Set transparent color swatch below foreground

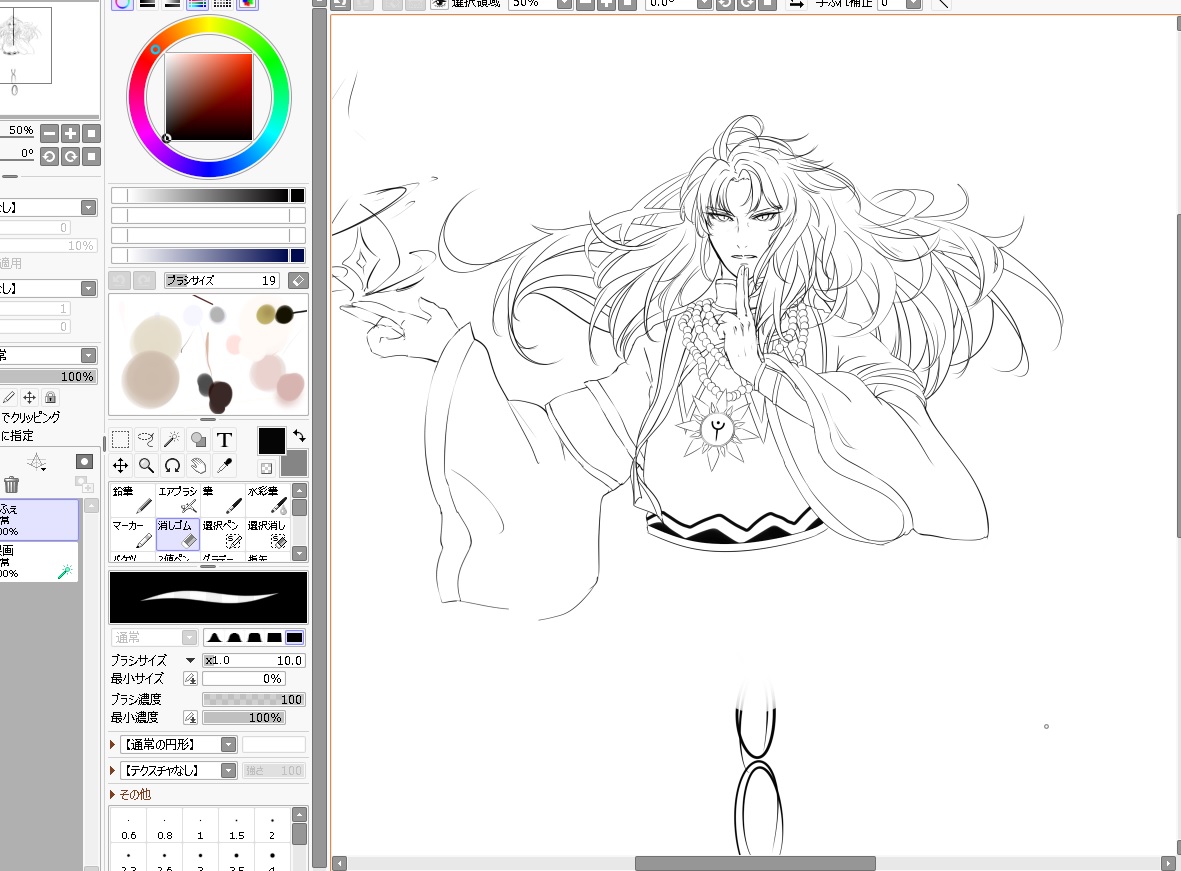pyautogui.click(x=267, y=468)
